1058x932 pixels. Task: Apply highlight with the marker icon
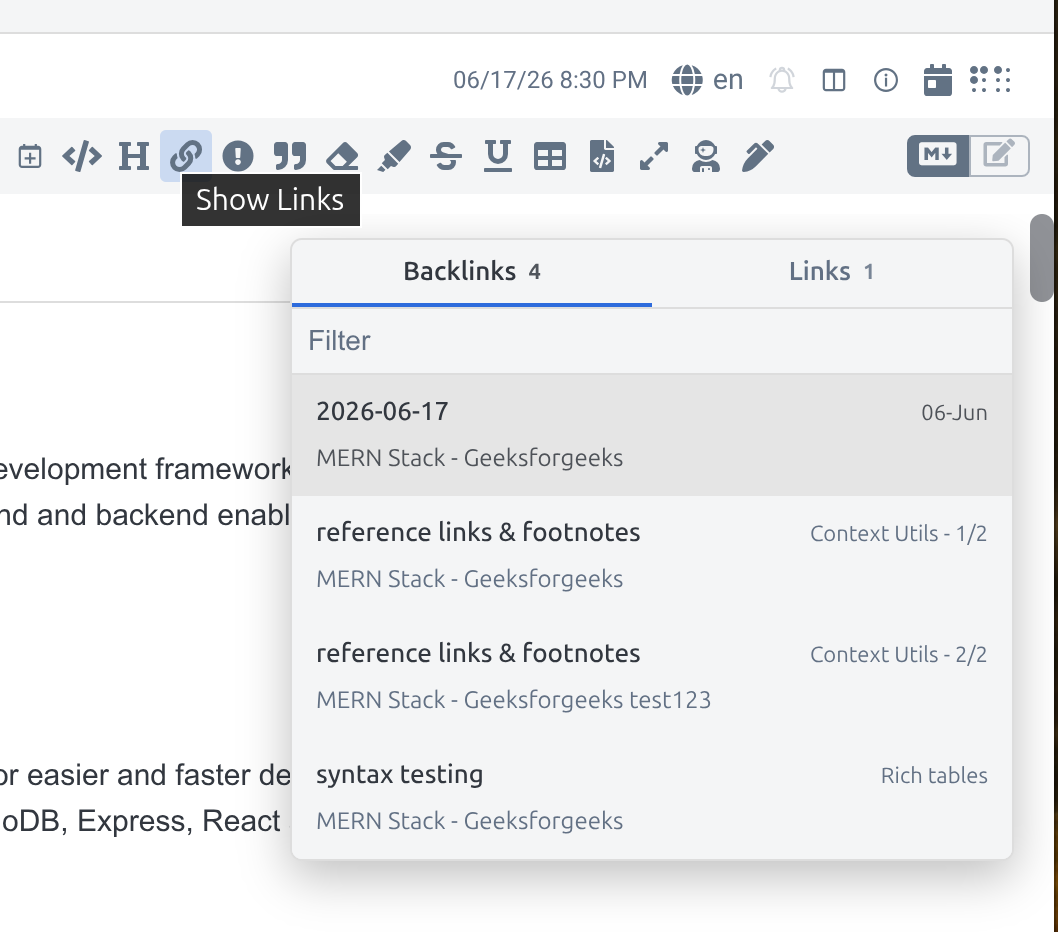[x=394, y=157]
